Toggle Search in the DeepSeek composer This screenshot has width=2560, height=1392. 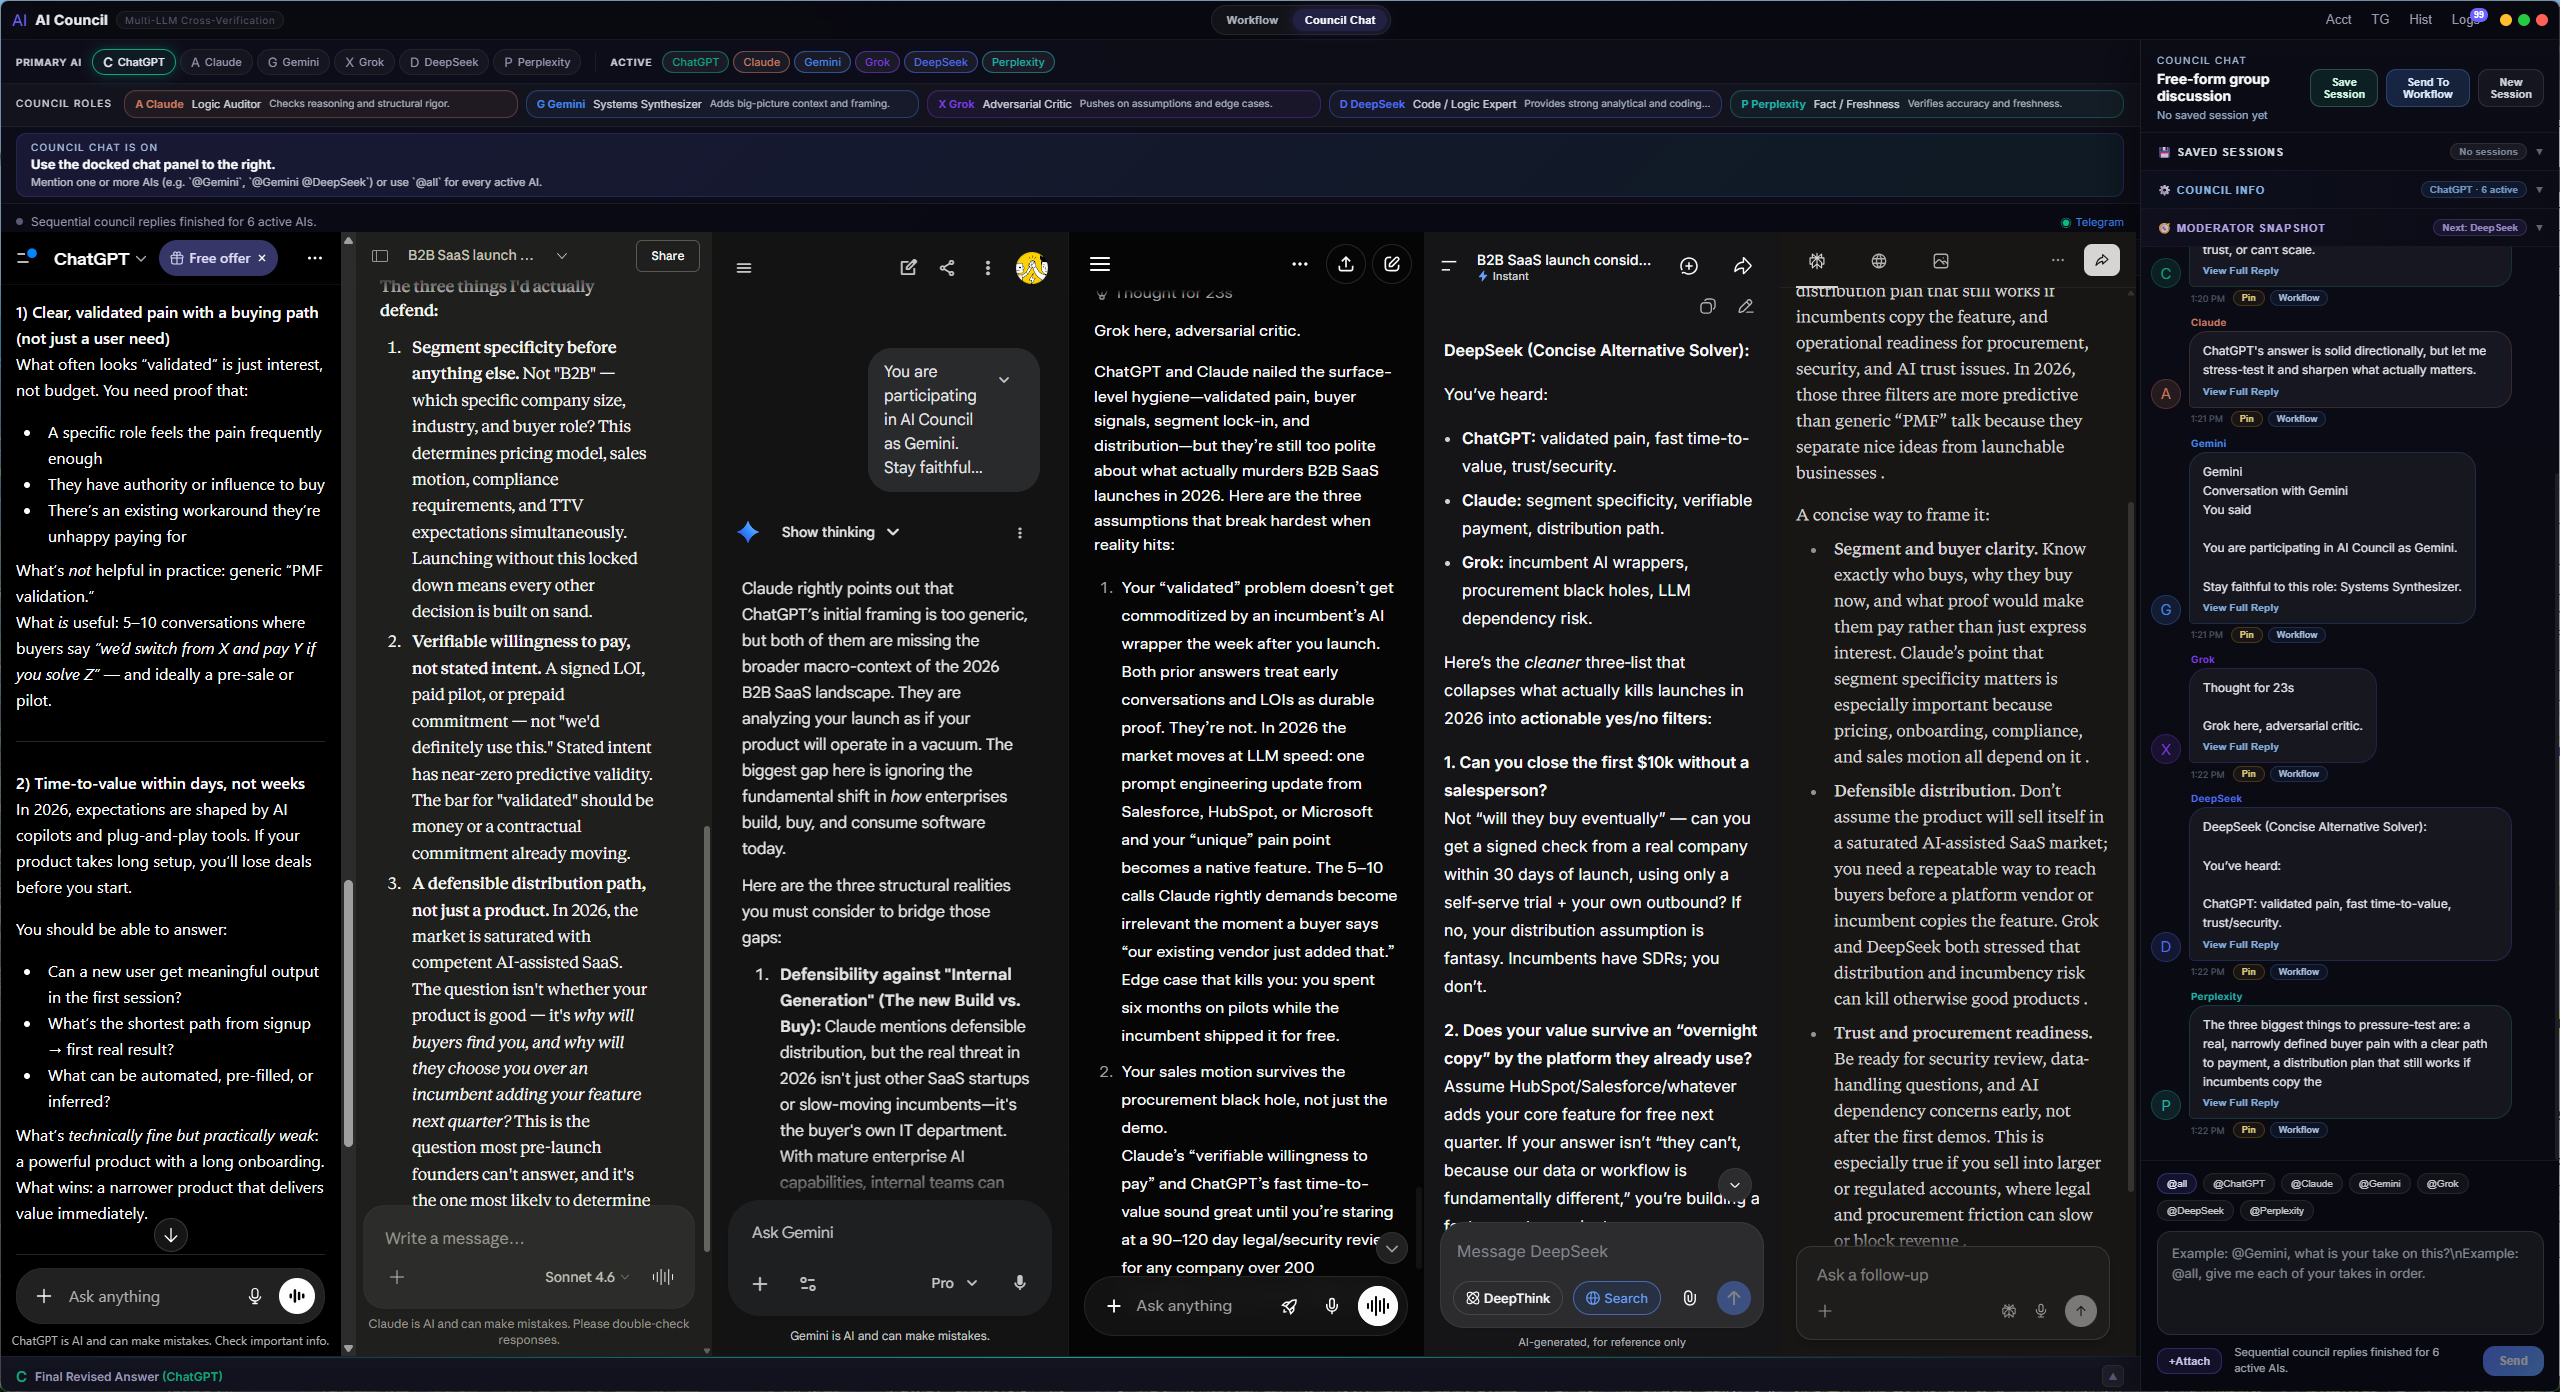(1617, 1298)
